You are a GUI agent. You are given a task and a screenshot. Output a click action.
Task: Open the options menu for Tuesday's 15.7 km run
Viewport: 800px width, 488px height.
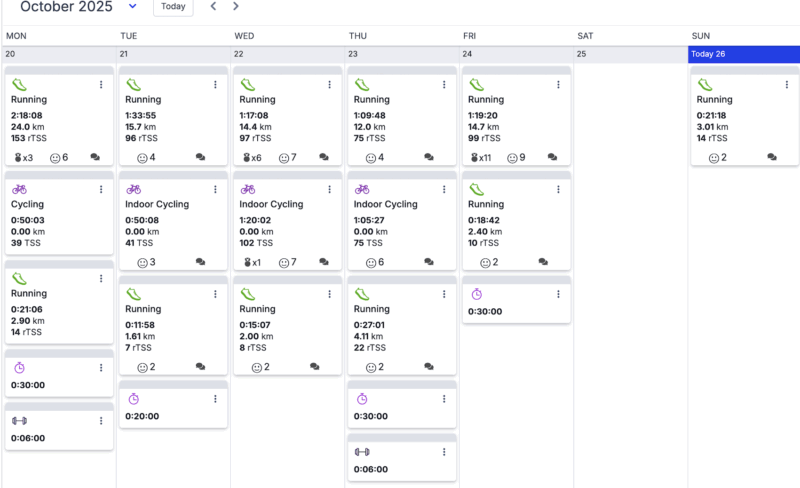tap(215, 85)
